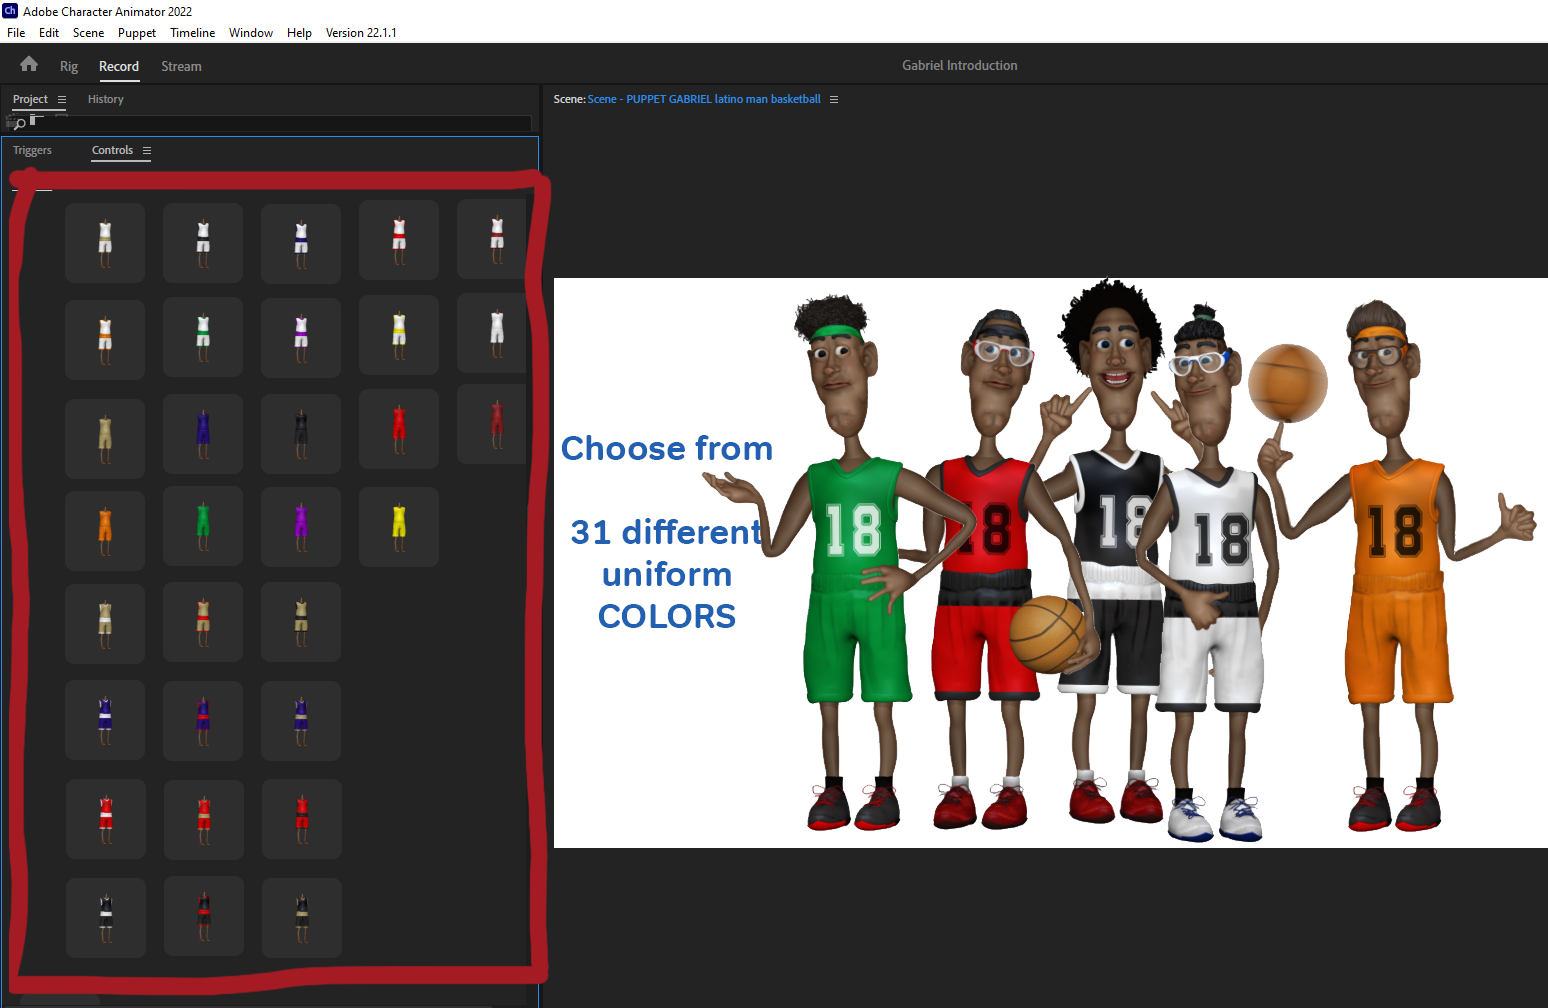Click the Character Animator logo in the title bar
1548x1008 pixels.
[10, 11]
